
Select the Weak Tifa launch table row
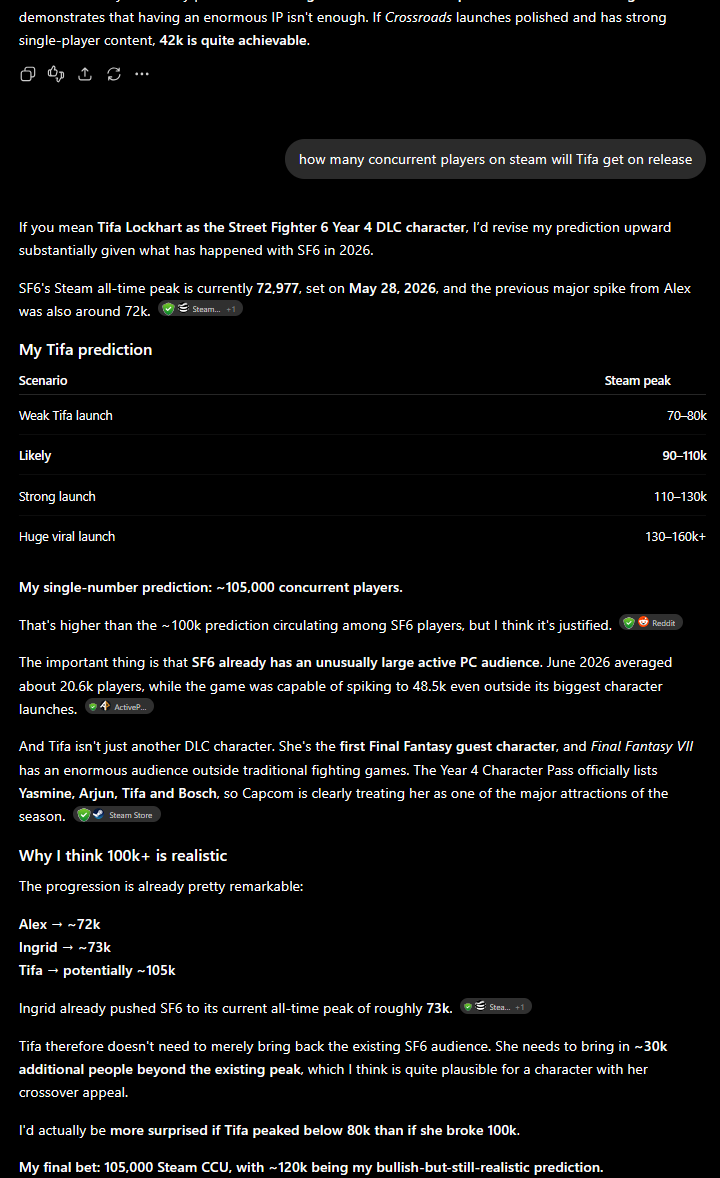pyautogui.click(x=362, y=415)
